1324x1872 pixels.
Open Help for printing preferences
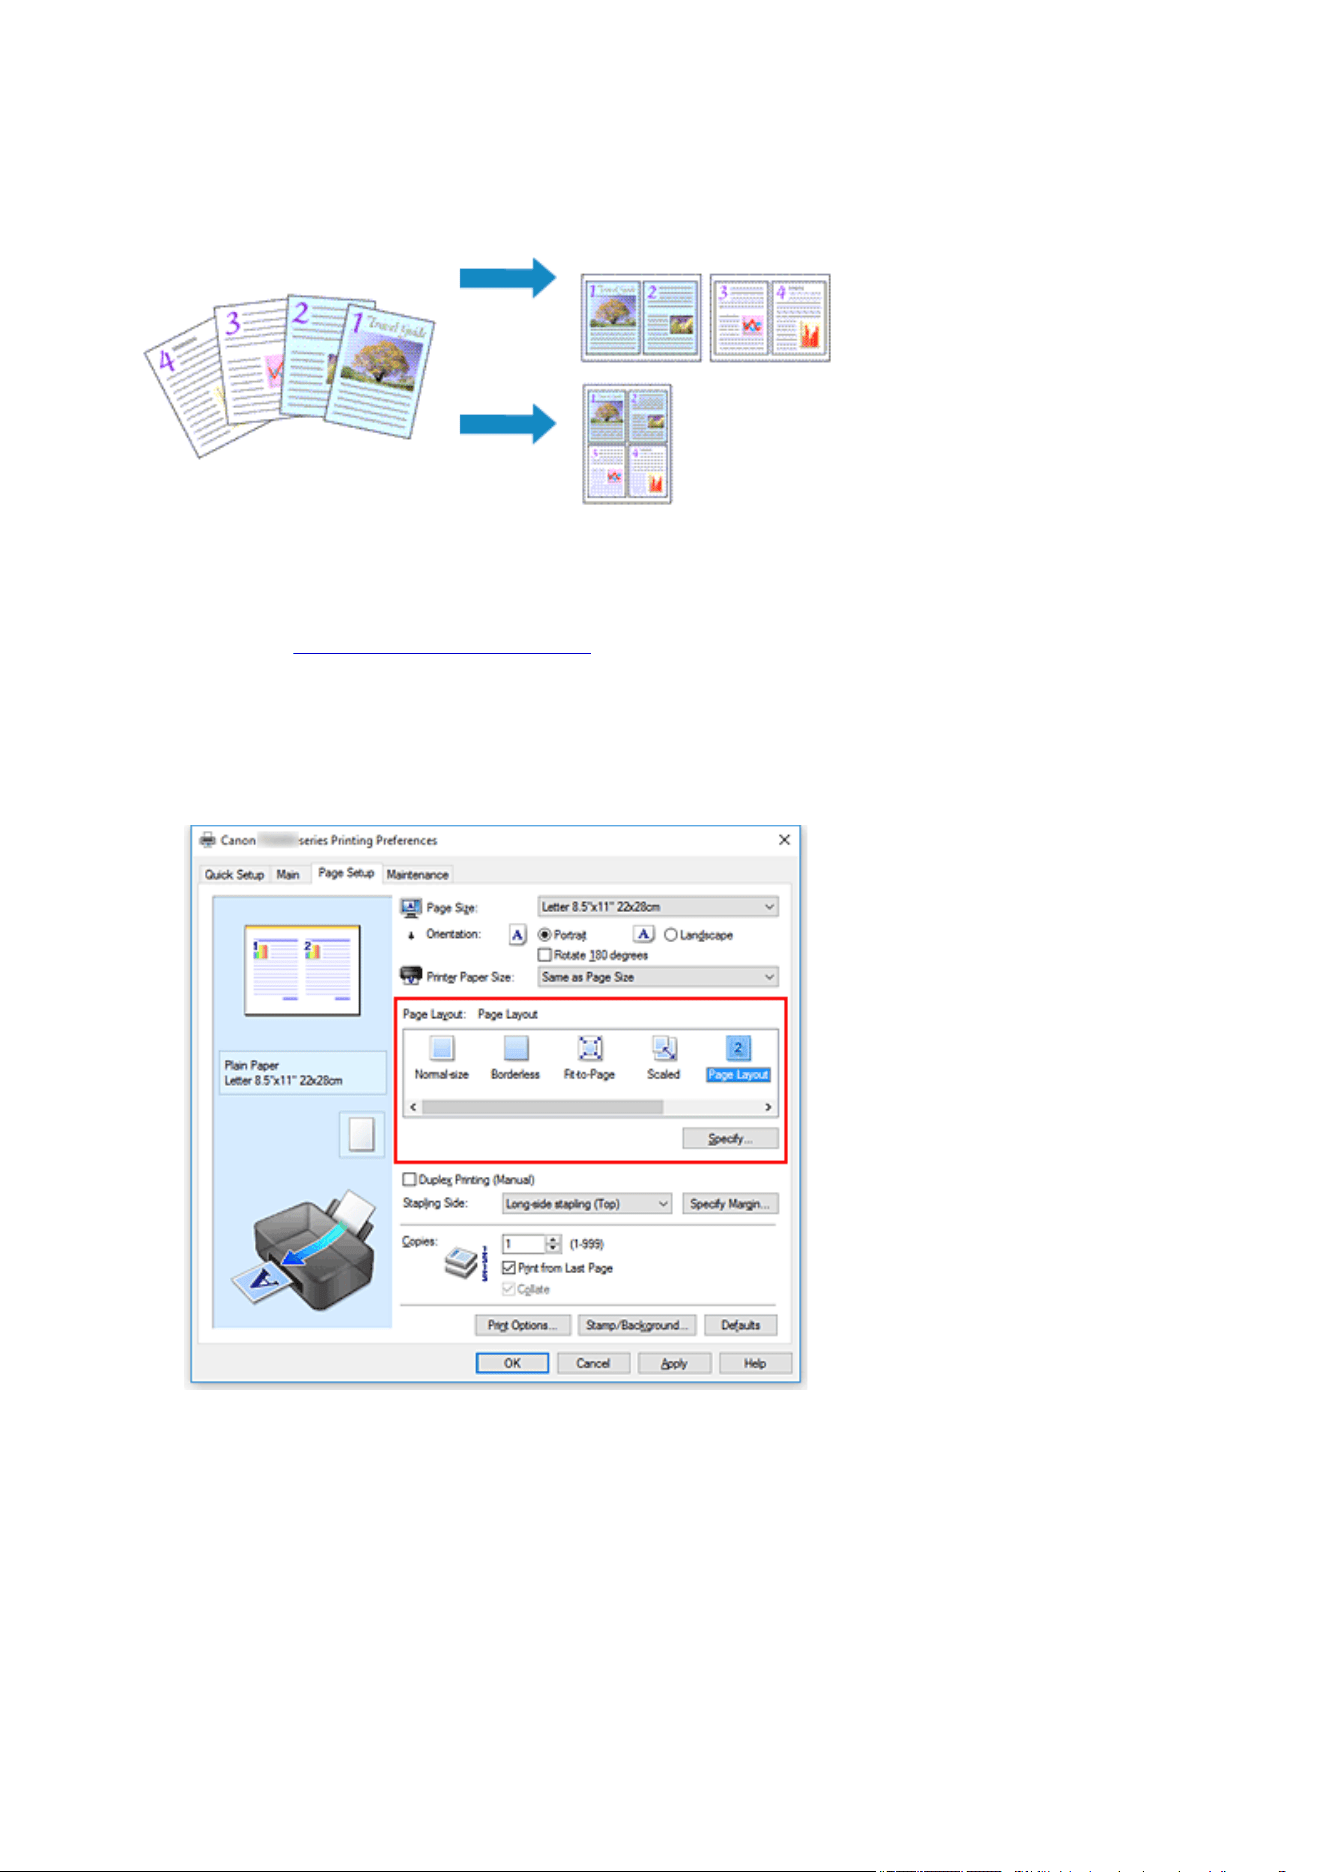[755, 1363]
